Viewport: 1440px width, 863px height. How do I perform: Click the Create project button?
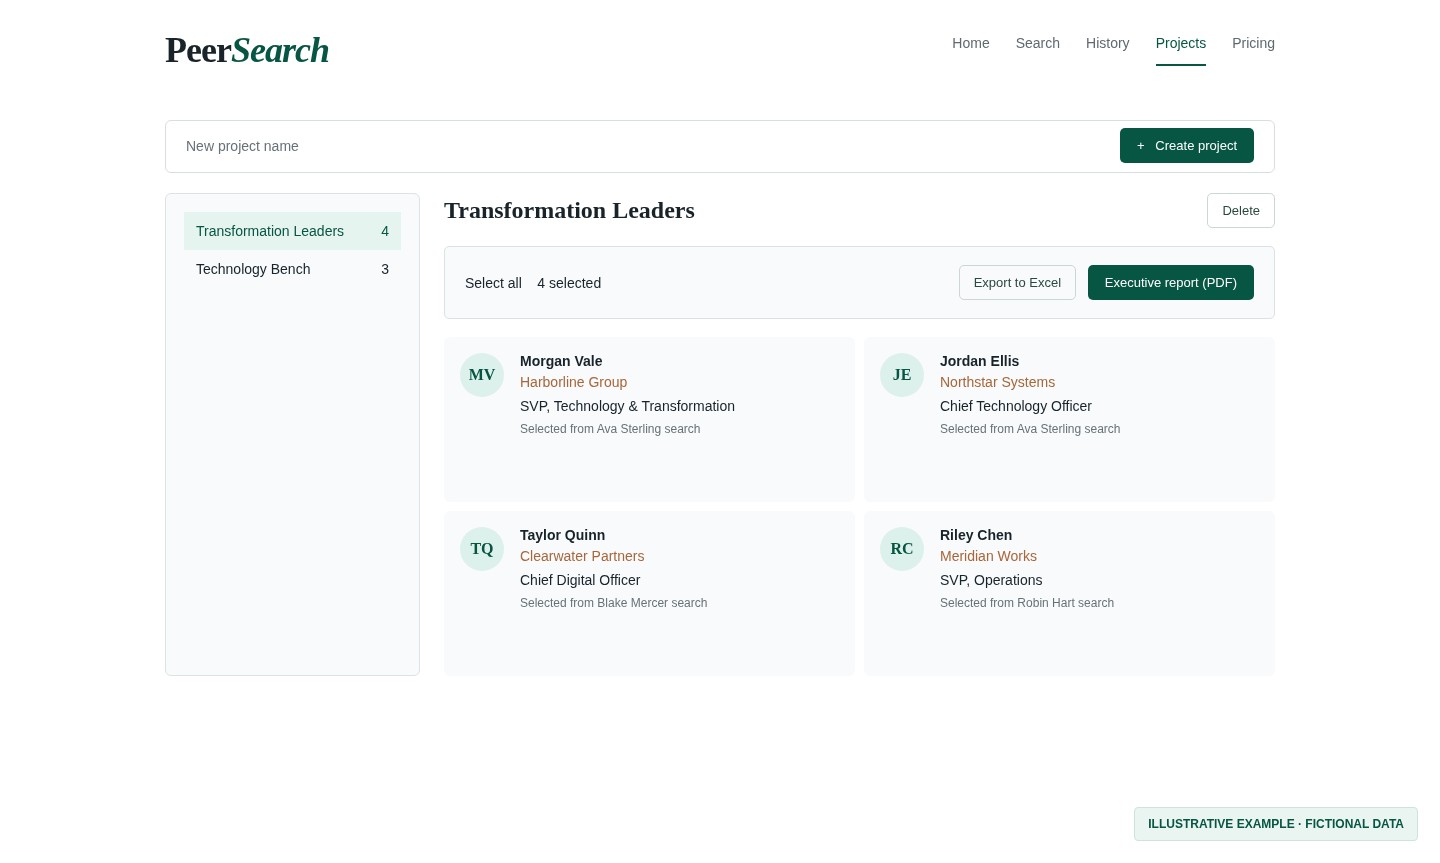pyautogui.click(x=1186, y=146)
